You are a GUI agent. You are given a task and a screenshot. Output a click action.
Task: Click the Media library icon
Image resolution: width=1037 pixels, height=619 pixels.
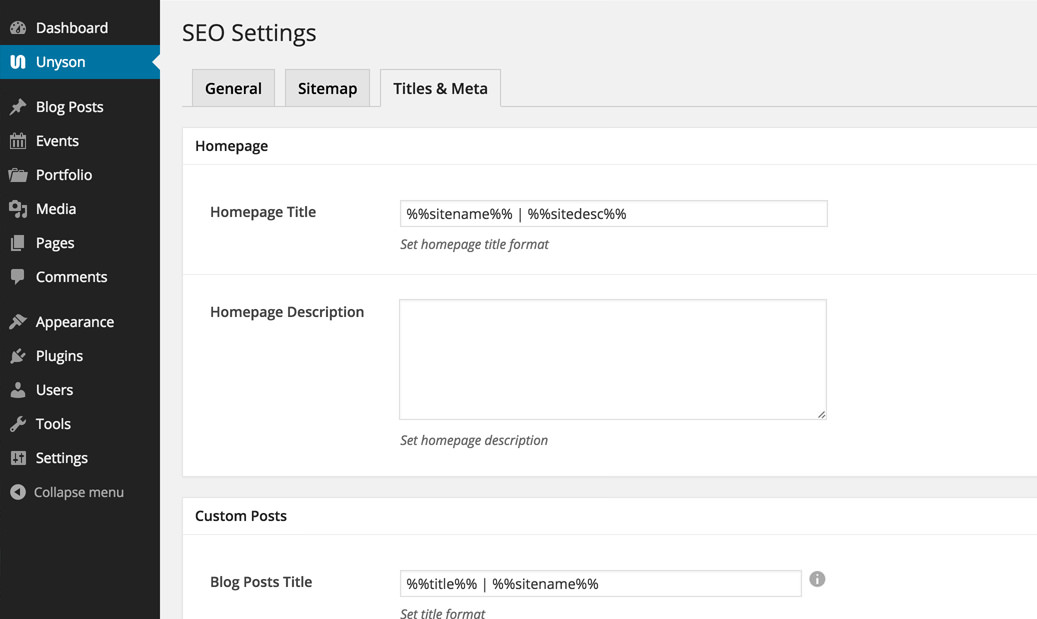18,209
